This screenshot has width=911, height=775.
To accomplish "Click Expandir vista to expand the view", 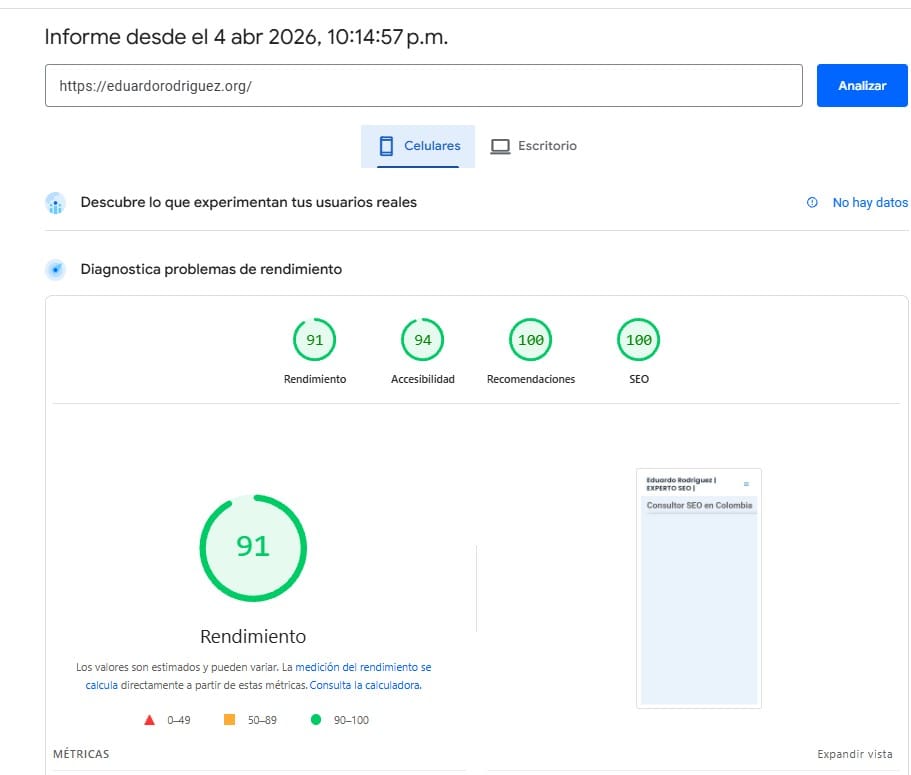I will [x=854, y=753].
